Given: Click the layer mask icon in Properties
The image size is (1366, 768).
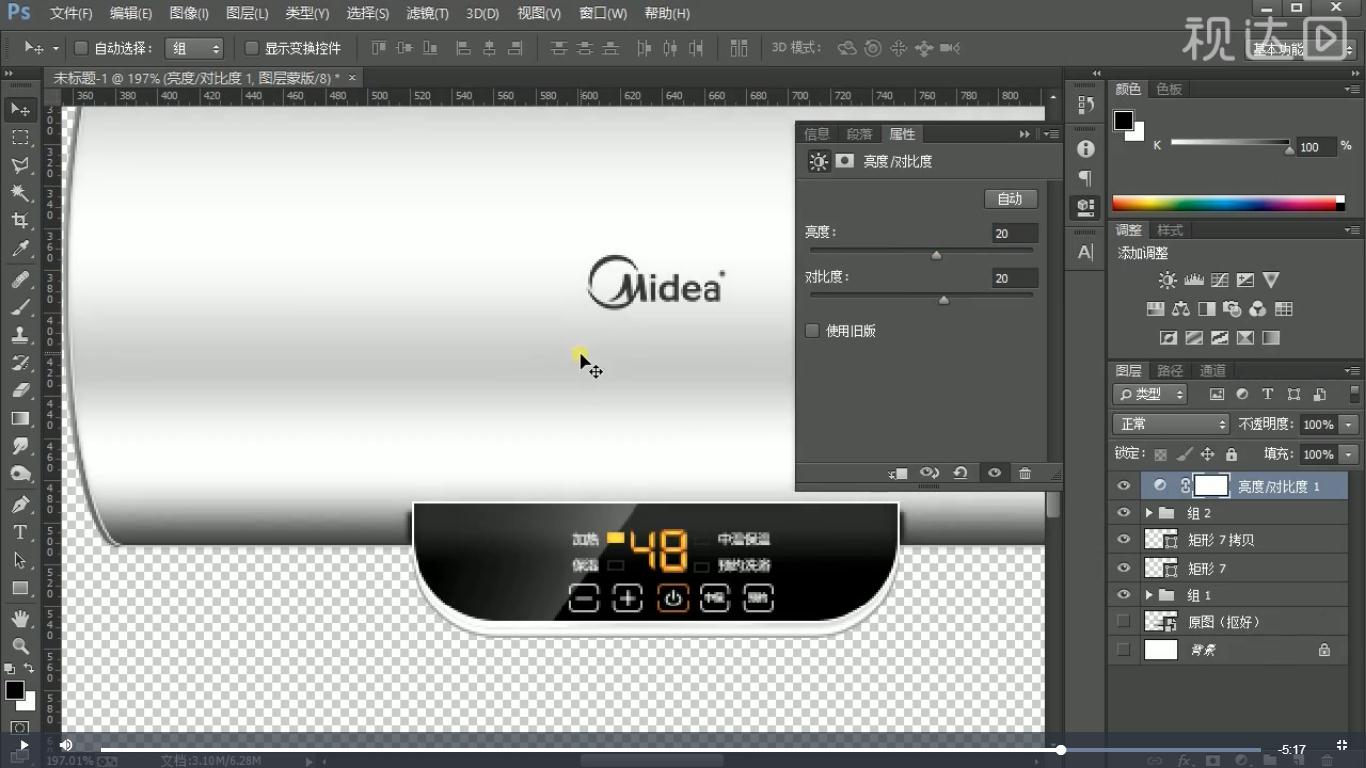Looking at the screenshot, I should pyautogui.click(x=845, y=161).
